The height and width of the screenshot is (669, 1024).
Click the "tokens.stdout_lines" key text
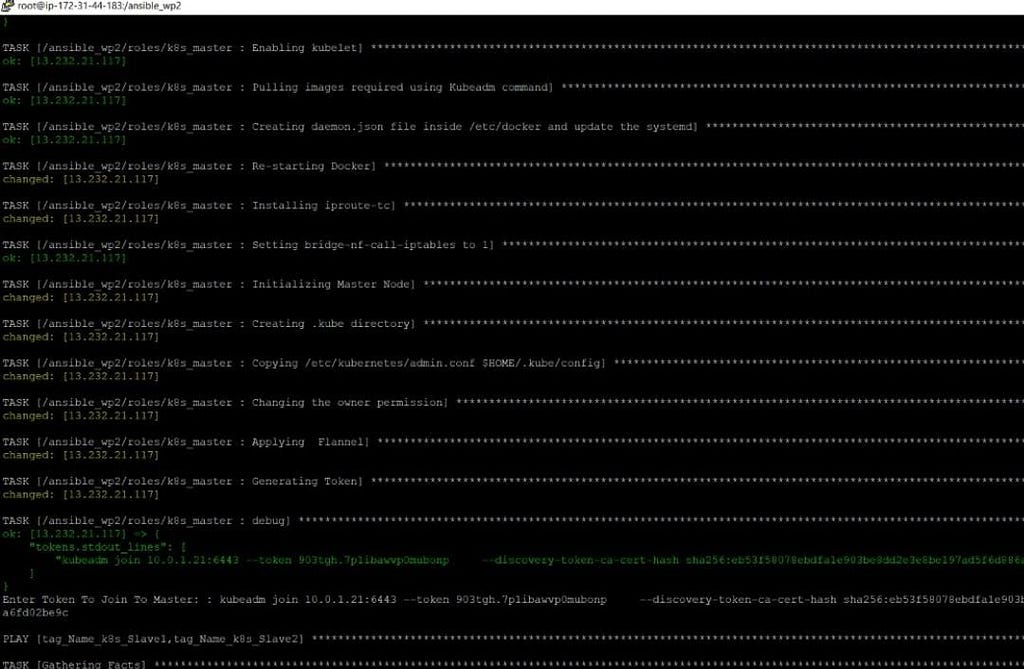click(x=97, y=547)
